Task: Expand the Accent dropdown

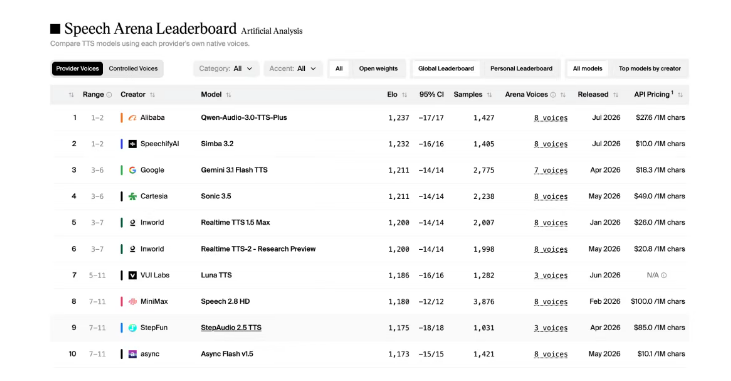Action: [293, 69]
